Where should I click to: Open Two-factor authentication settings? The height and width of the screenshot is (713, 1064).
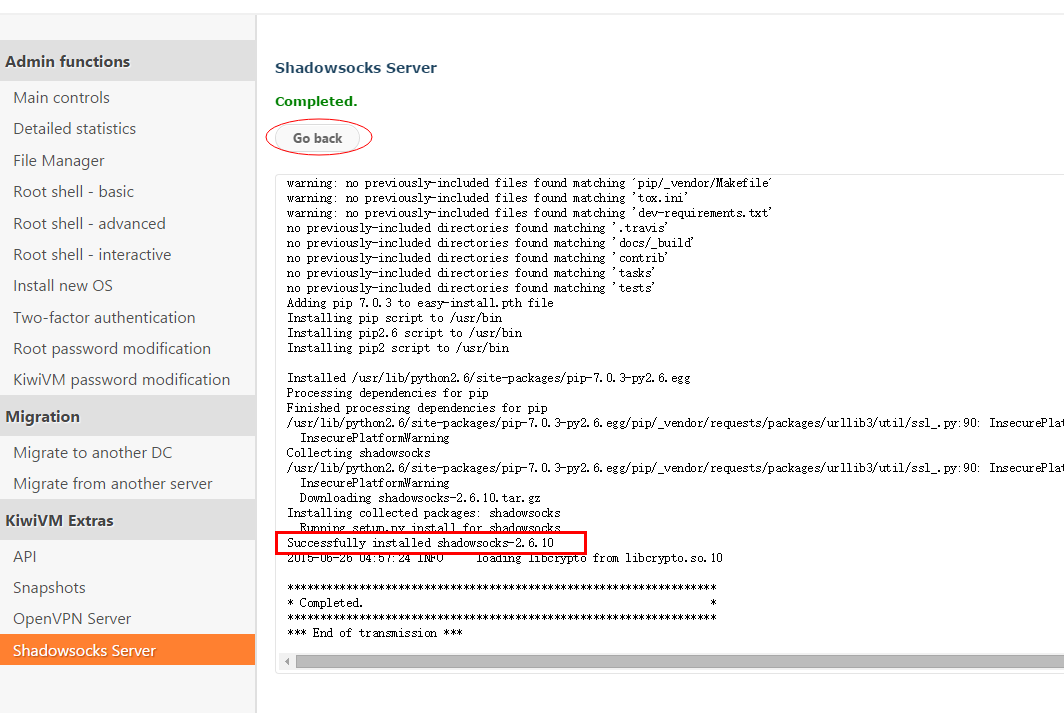pyautogui.click(x=104, y=317)
